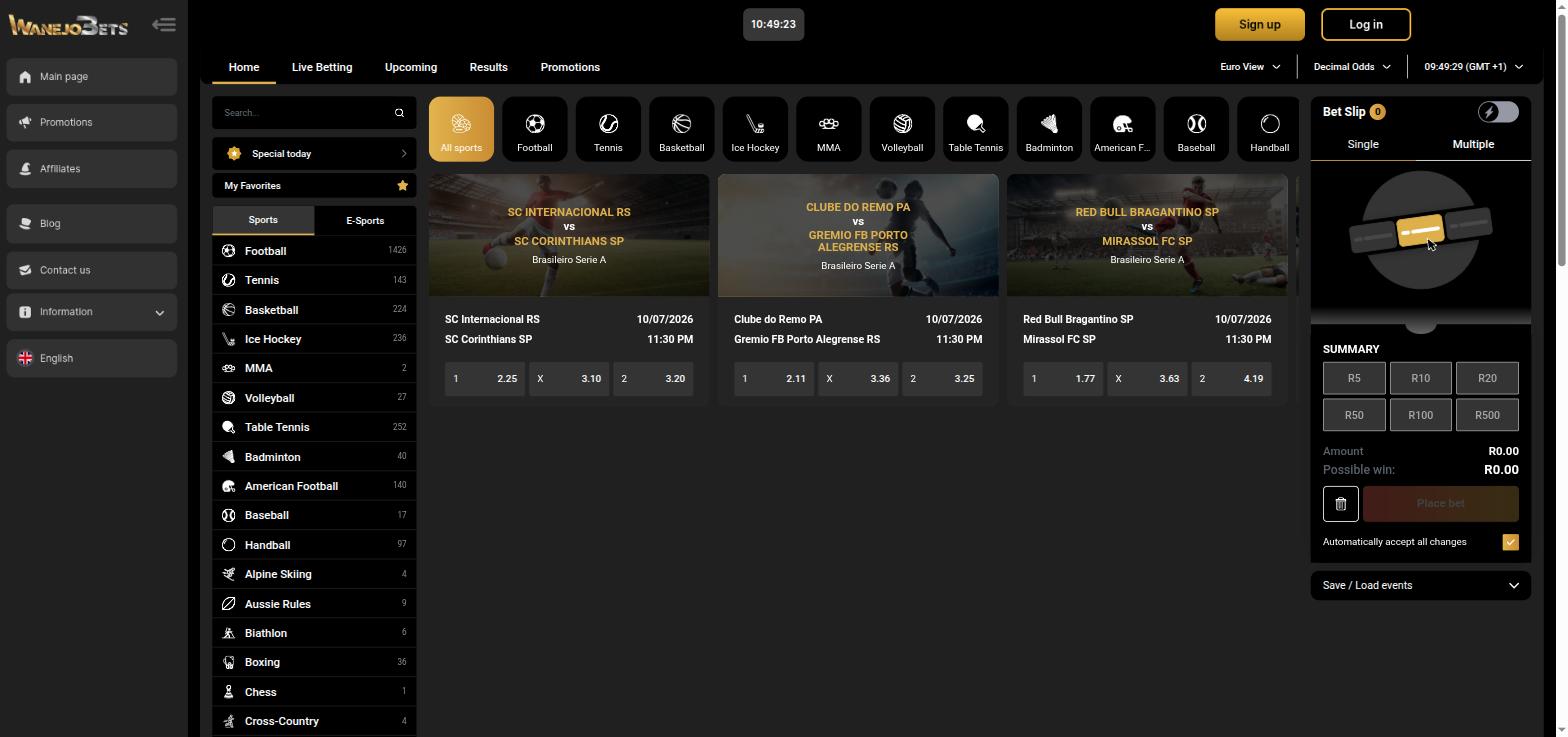Select the Volleyball icon tile
Viewport: 1568px width, 737px height.
click(902, 129)
